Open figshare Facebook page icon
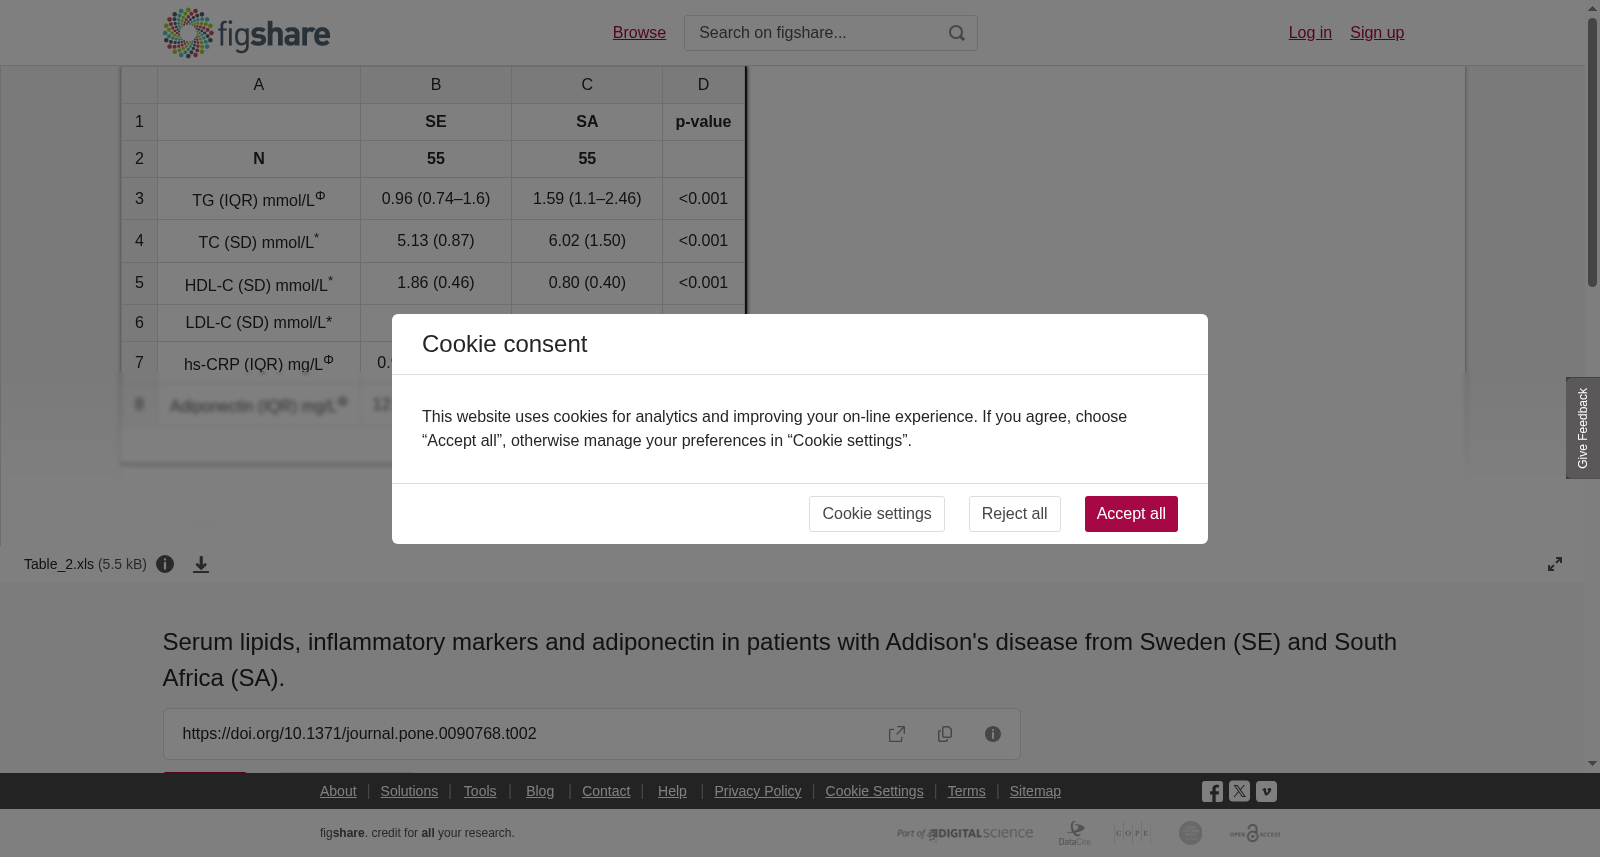1600x857 pixels. pos(1212,791)
